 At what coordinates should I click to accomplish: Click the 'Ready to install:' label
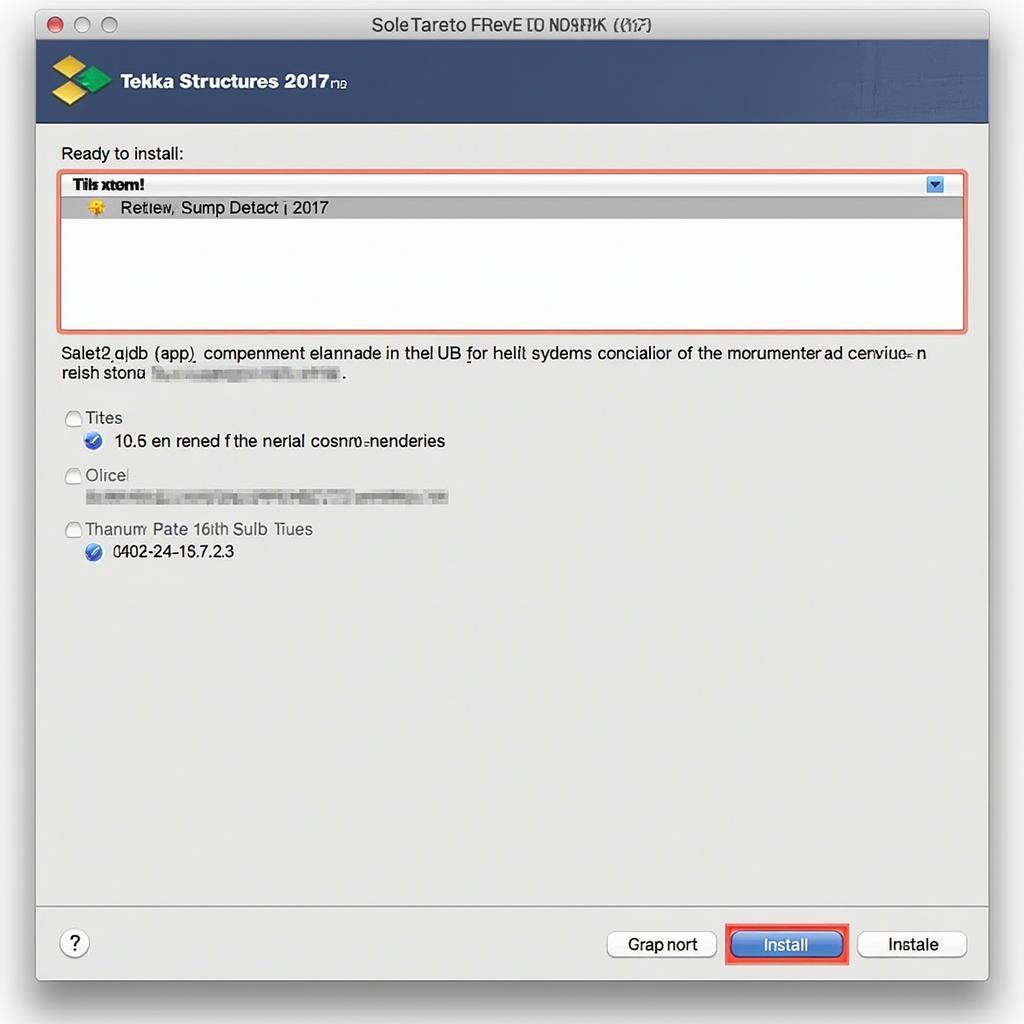click(x=122, y=154)
